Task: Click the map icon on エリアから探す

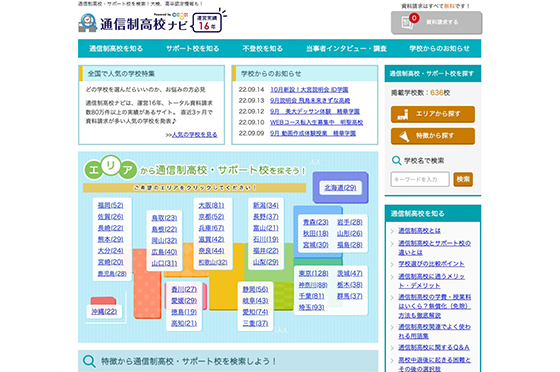Action: click(x=403, y=114)
